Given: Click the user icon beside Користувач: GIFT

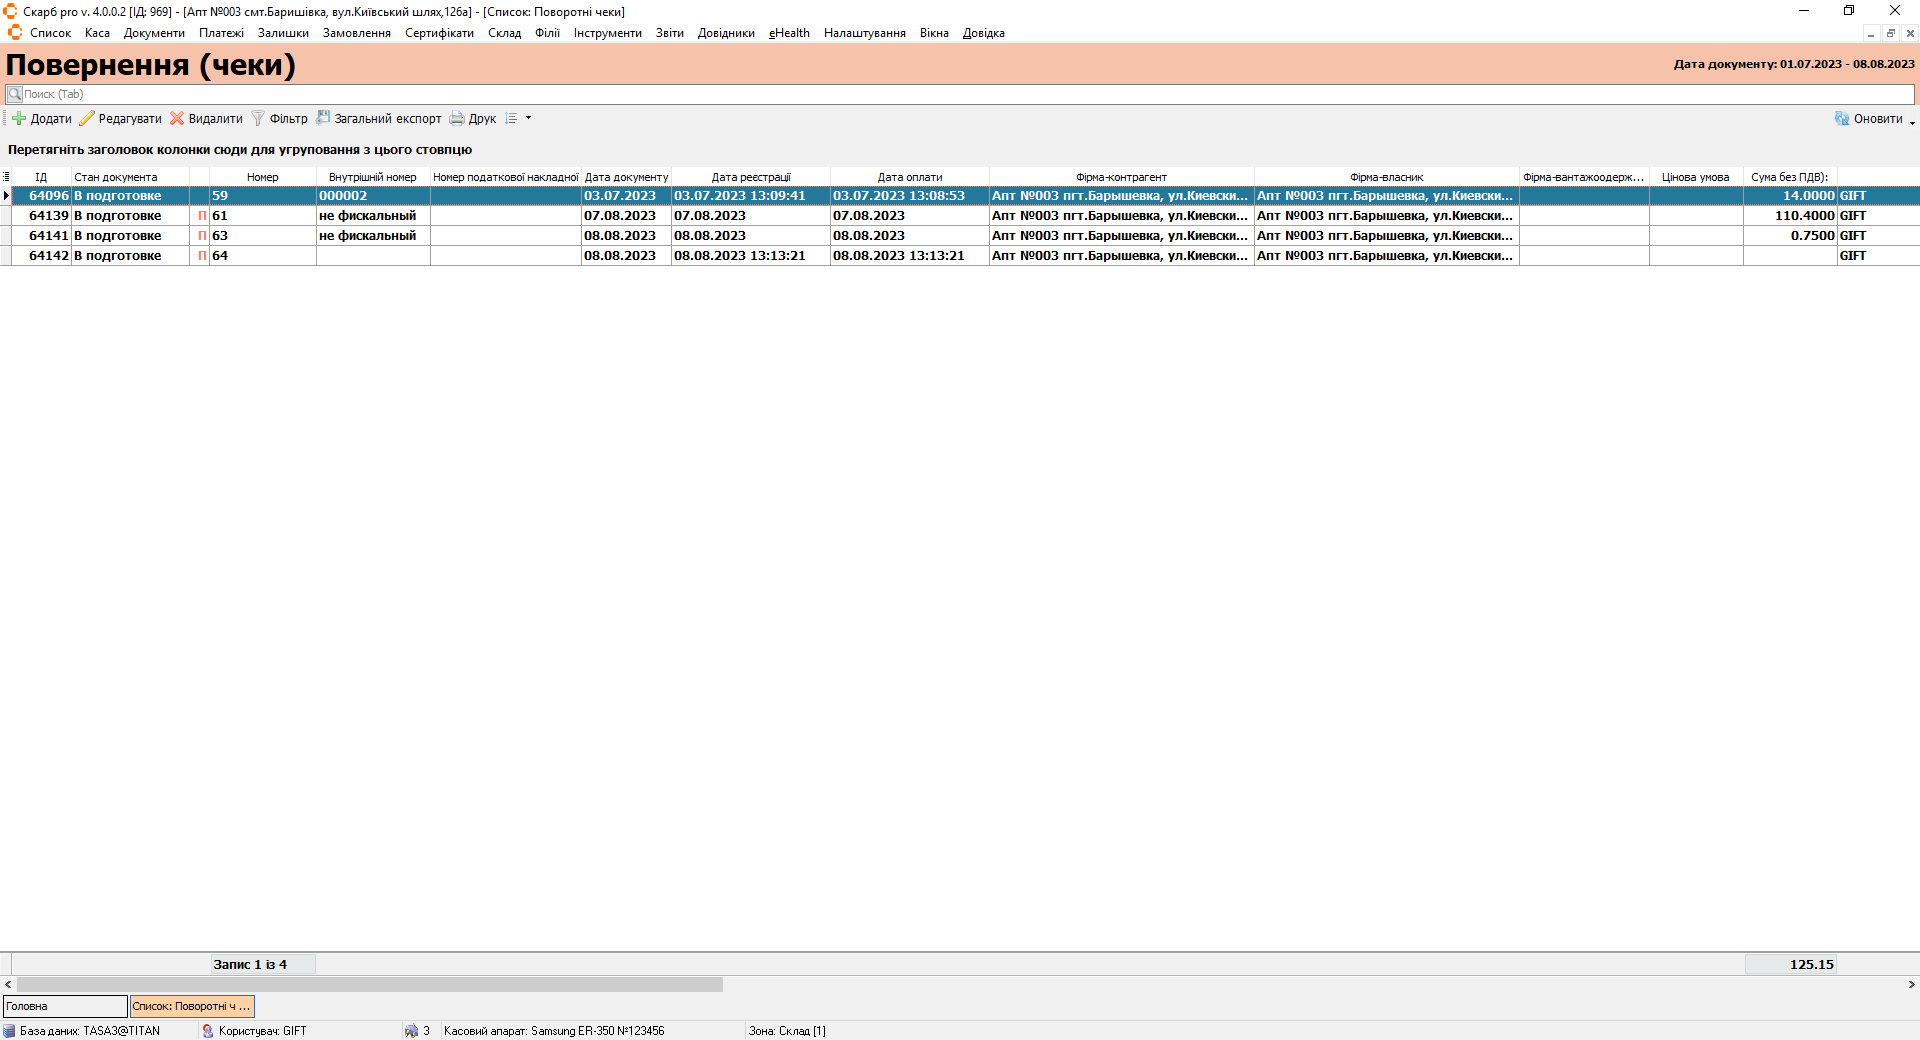Looking at the screenshot, I should point(208,1031).
